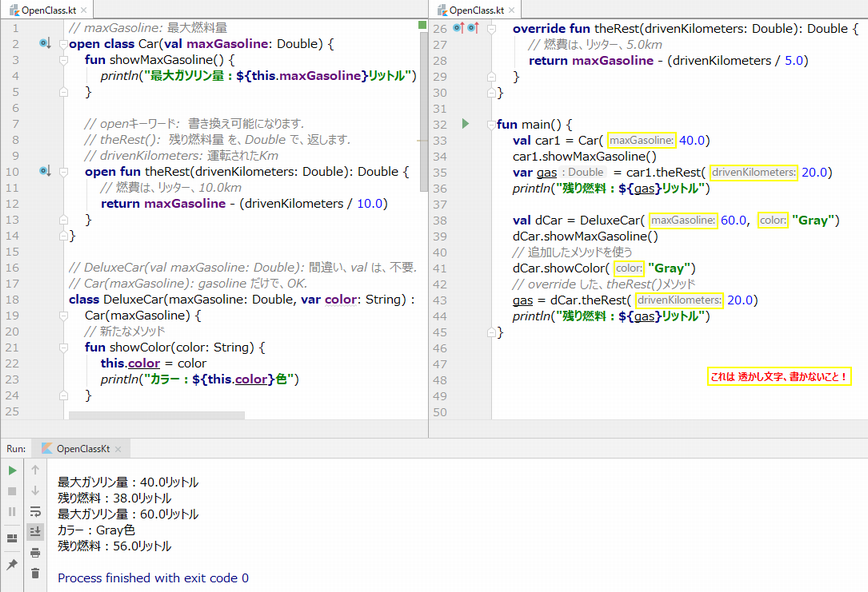Collapse the main function fold on line 32
The image size is (868, 592).
[491, 125]
